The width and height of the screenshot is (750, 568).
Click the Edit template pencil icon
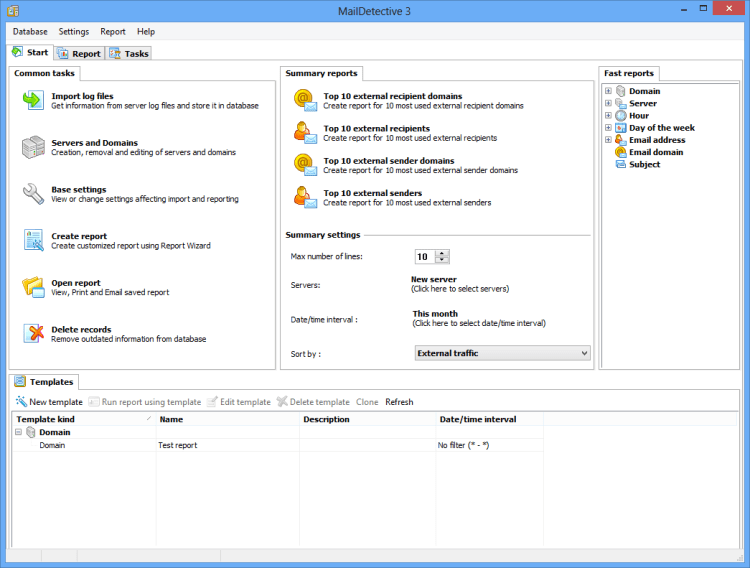click(212, 401)
